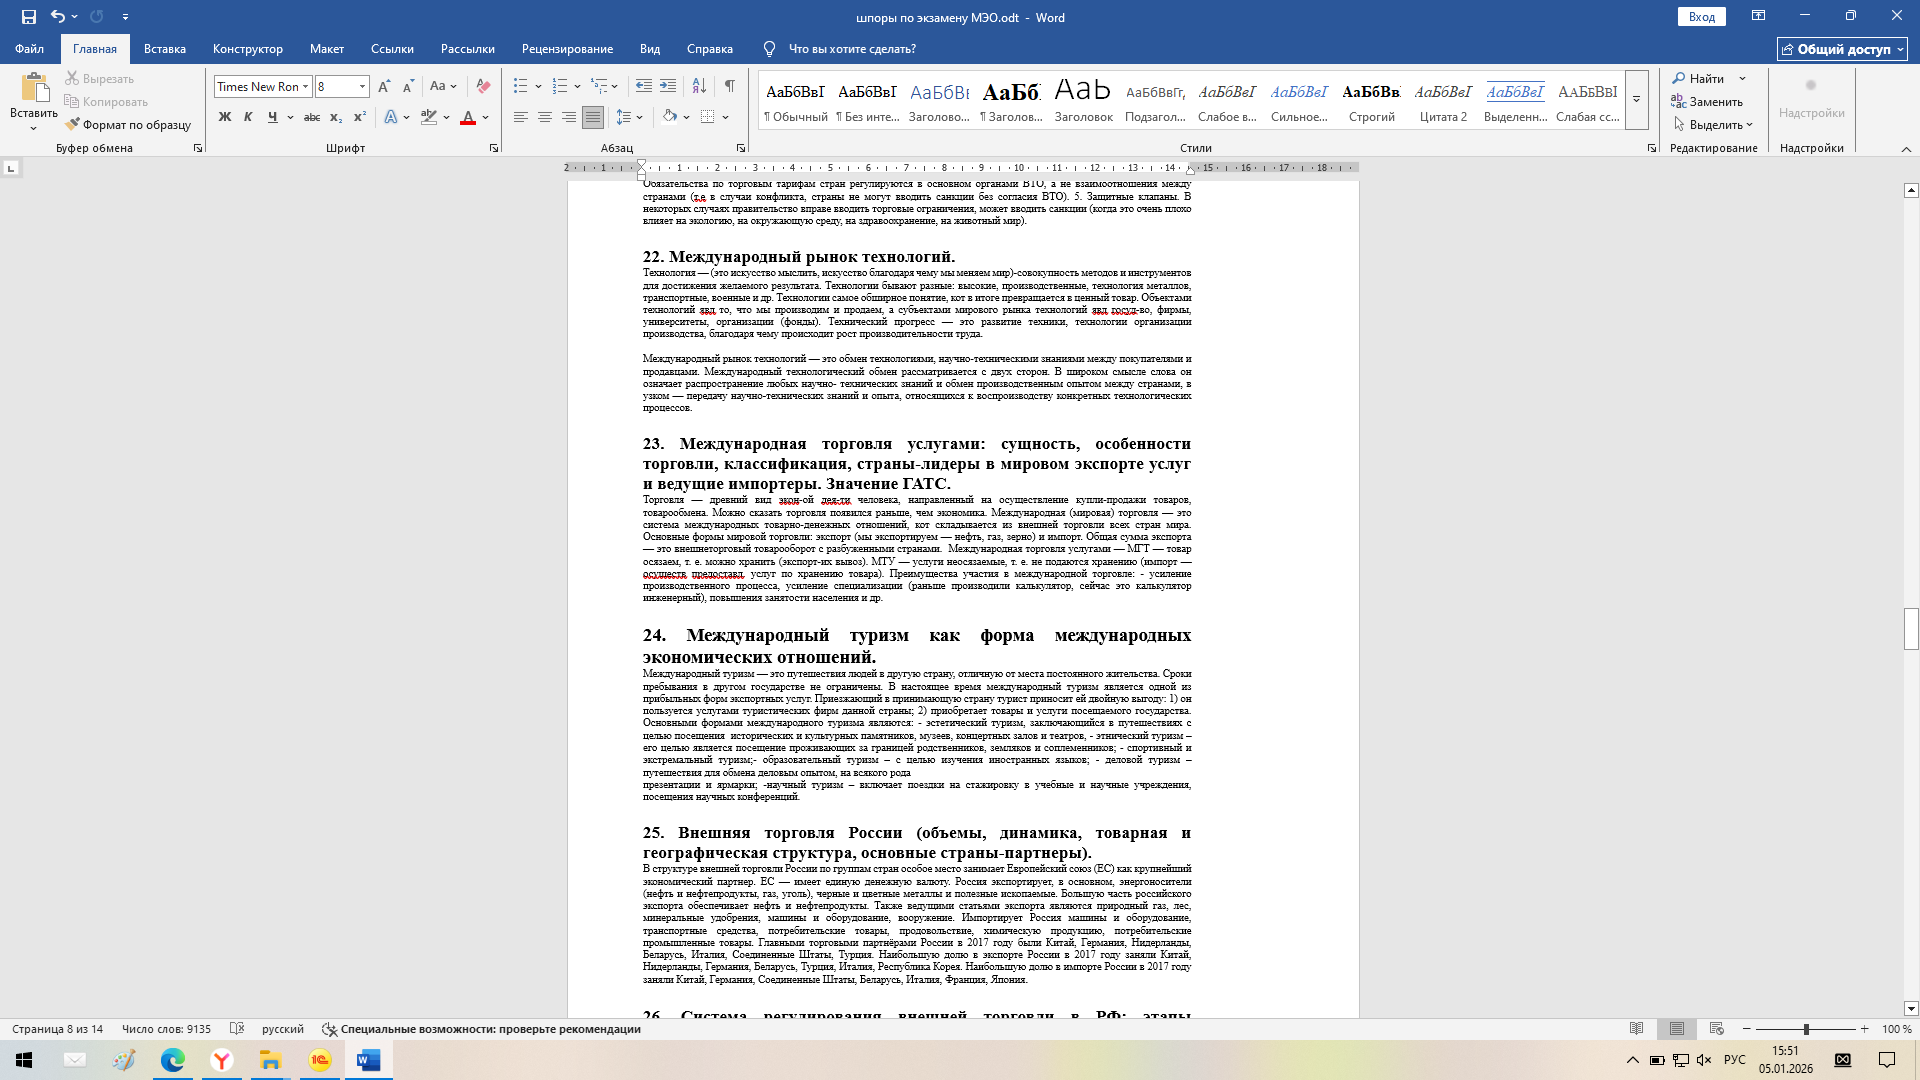Click the Sort paragraphs A-Z icon

tap(699, 86)
